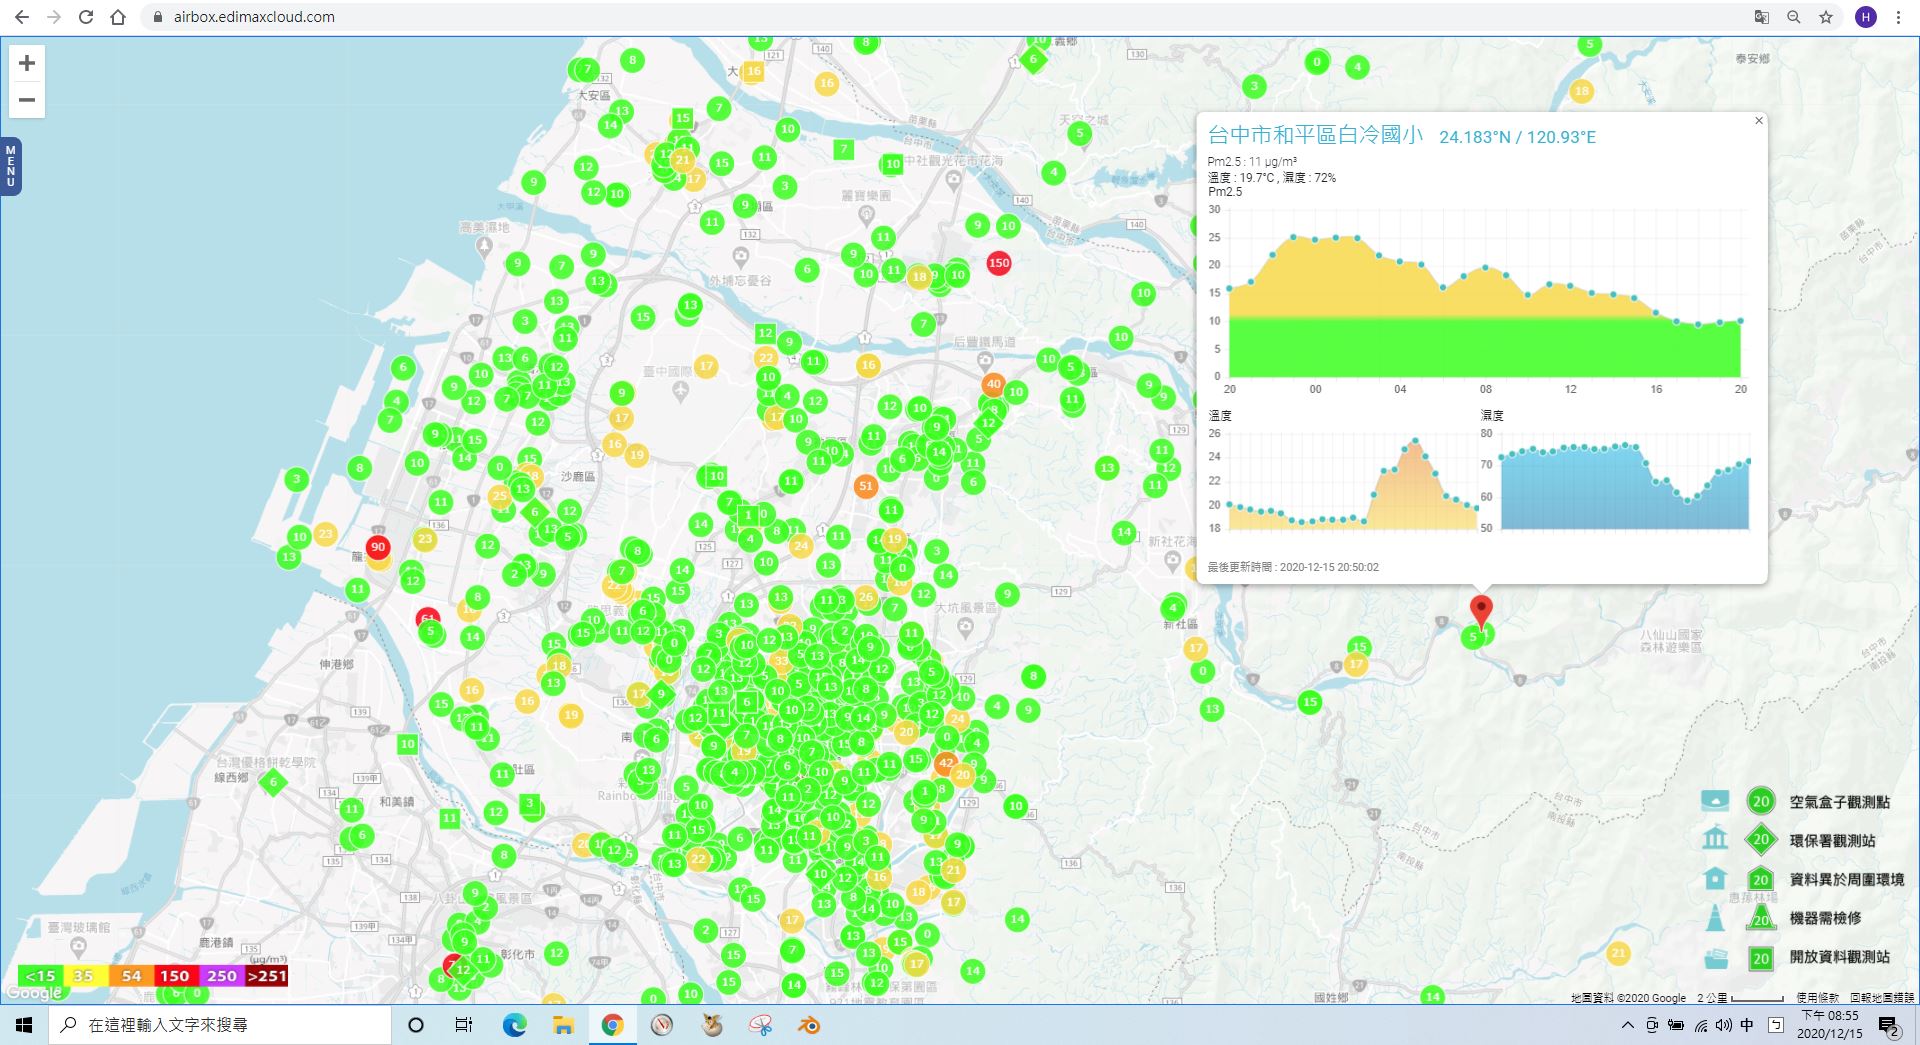1920x1045 pixels.
Task: Open the browser home page
Action: pos(118,17)
